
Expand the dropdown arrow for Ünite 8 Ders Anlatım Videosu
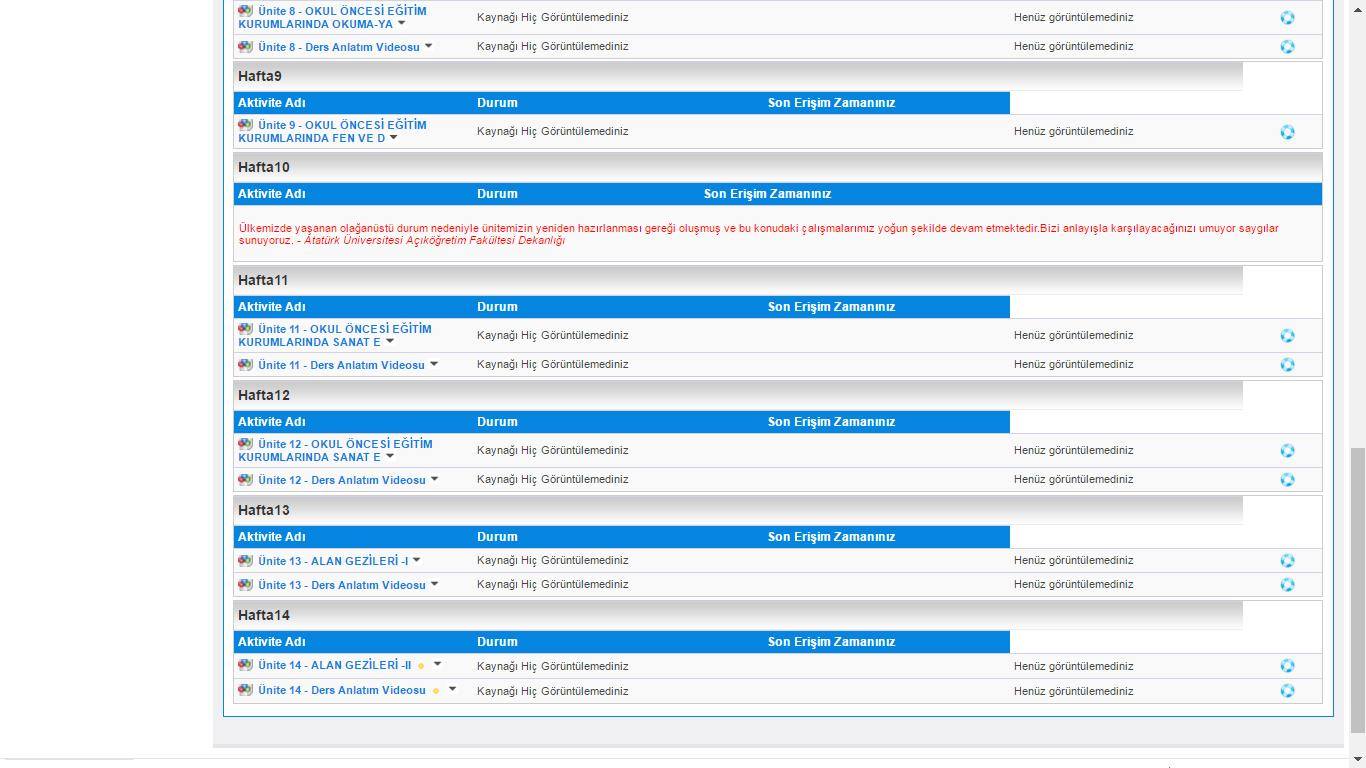click(x=428, y=46)
